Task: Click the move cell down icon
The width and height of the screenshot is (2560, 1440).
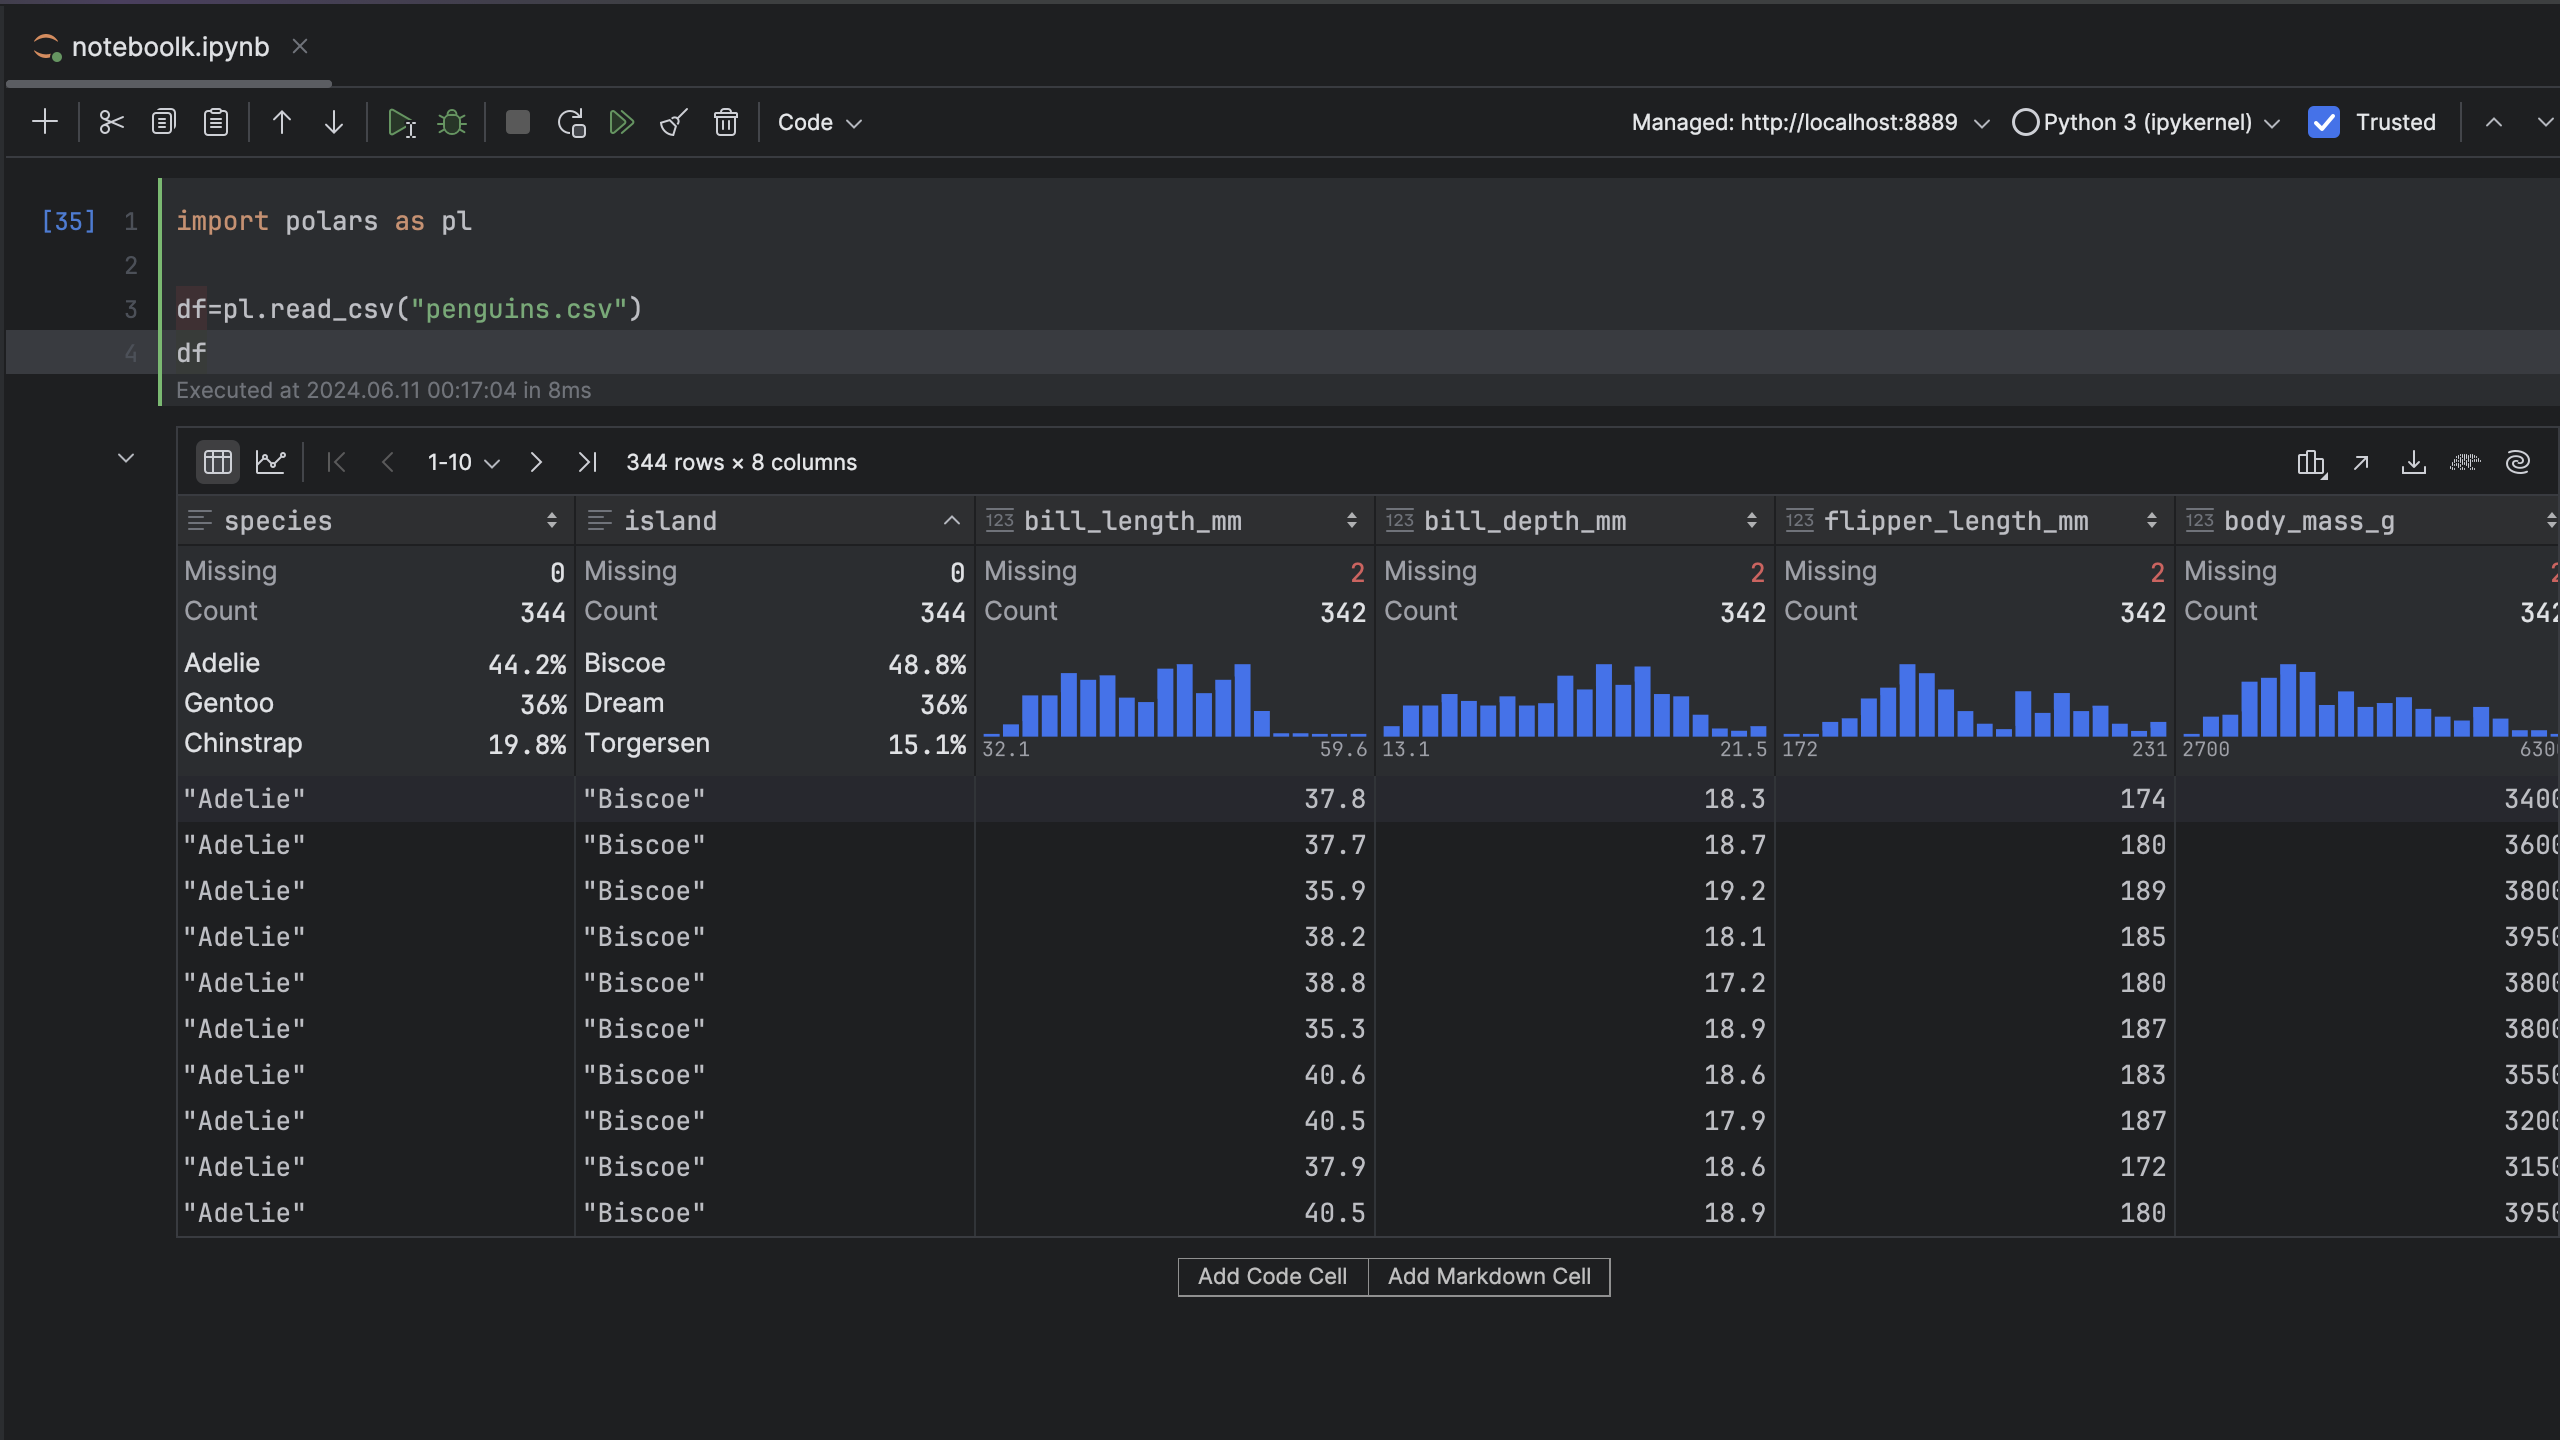Action: 332,121
